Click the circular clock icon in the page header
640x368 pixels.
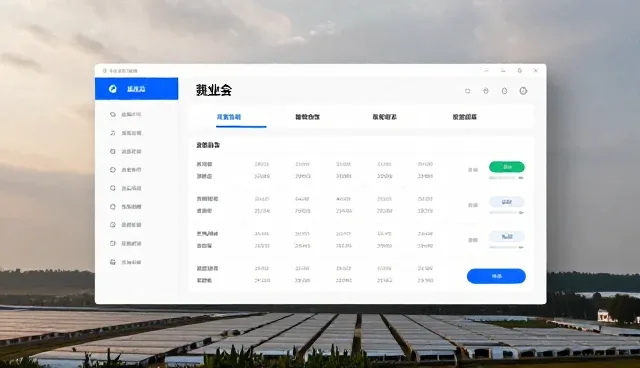523,91
